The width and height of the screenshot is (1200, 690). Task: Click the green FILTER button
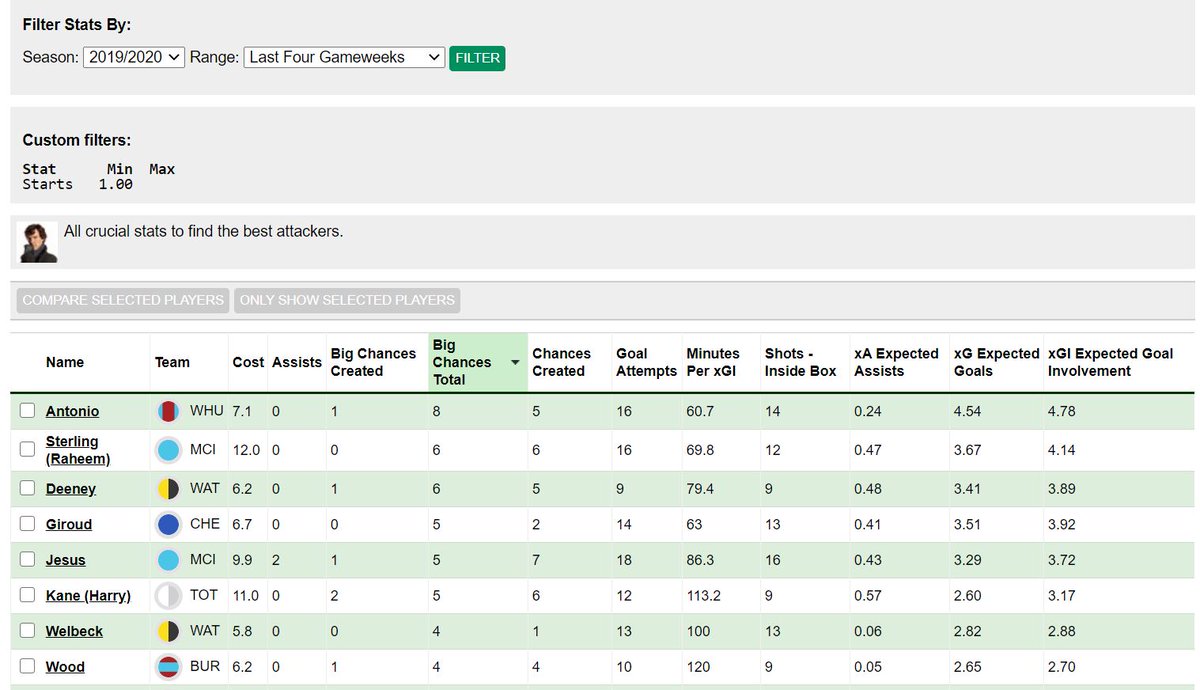coord(477,58)
